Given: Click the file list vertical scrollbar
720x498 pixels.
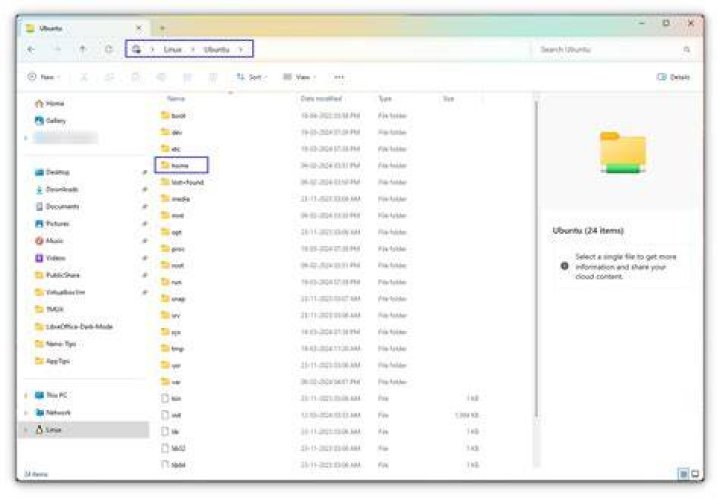Looking at the screenshot, I should [536, 257].
